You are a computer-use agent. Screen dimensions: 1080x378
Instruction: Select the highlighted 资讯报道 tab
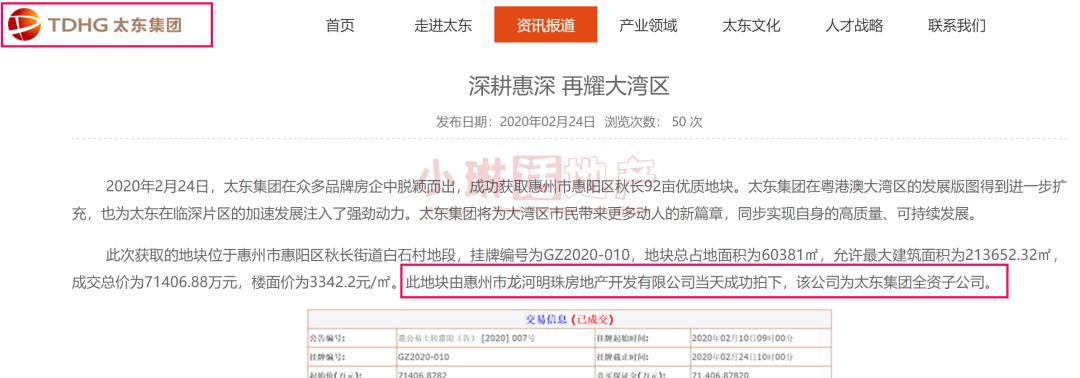click(x=546, y=25)
